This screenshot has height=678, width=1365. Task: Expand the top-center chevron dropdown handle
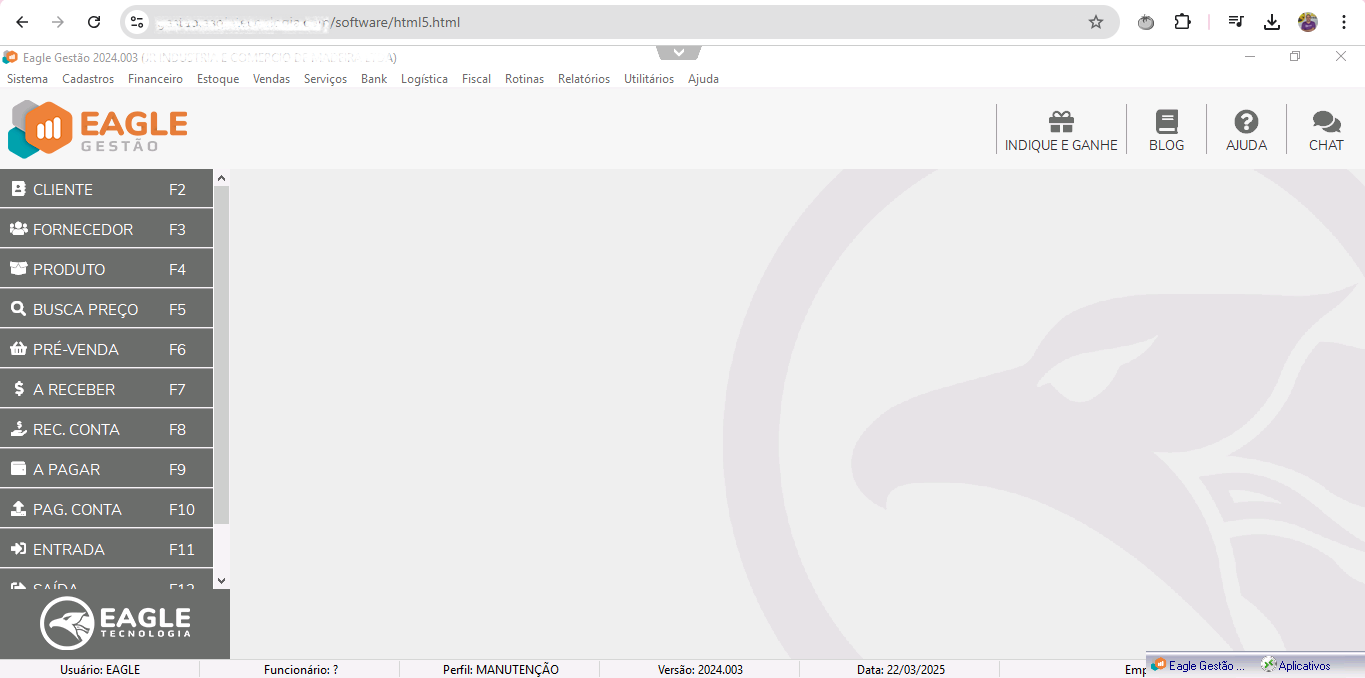(x=679, y=52)
